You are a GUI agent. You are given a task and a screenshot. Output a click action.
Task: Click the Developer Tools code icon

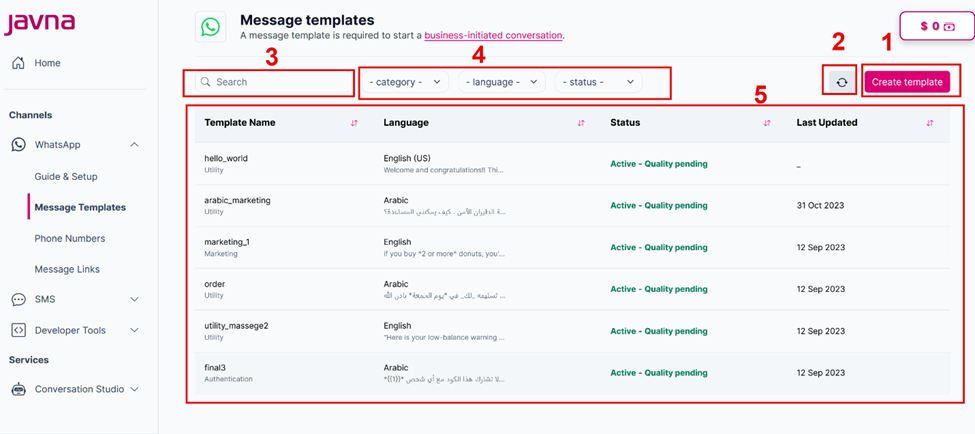pyautogui.click(x=19, y=331)
